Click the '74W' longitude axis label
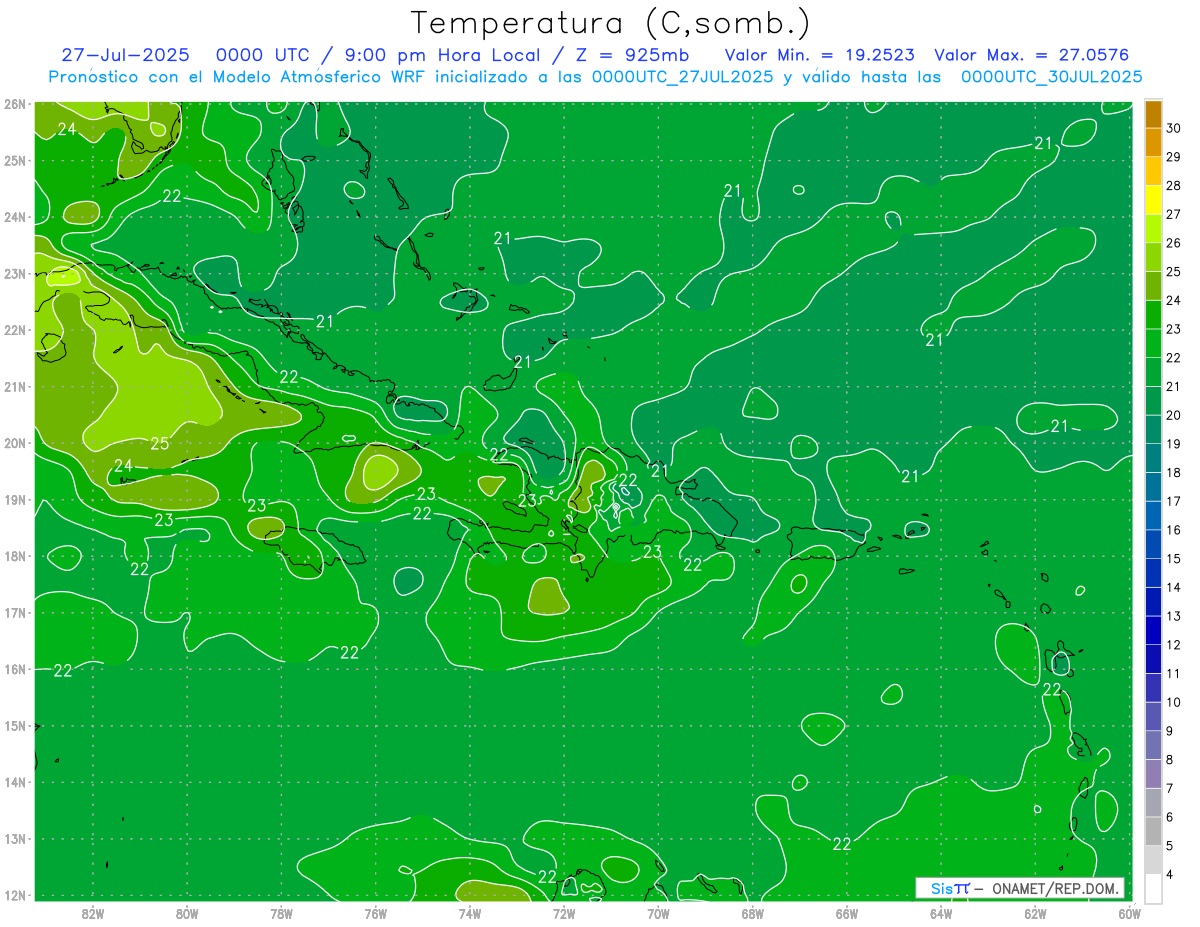This screenshot has height=927, width=1200. tap(469, 913)
